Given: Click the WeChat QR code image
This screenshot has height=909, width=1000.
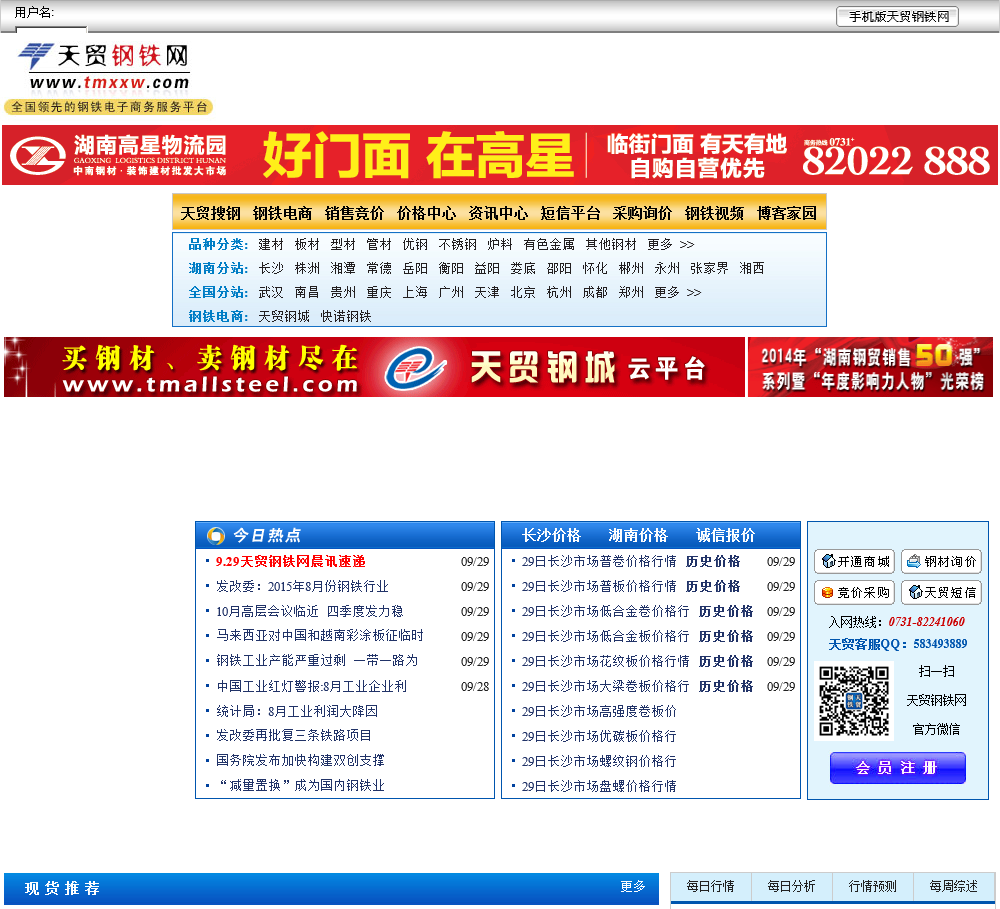Looking at the screenshot, I should click(854, 701).
